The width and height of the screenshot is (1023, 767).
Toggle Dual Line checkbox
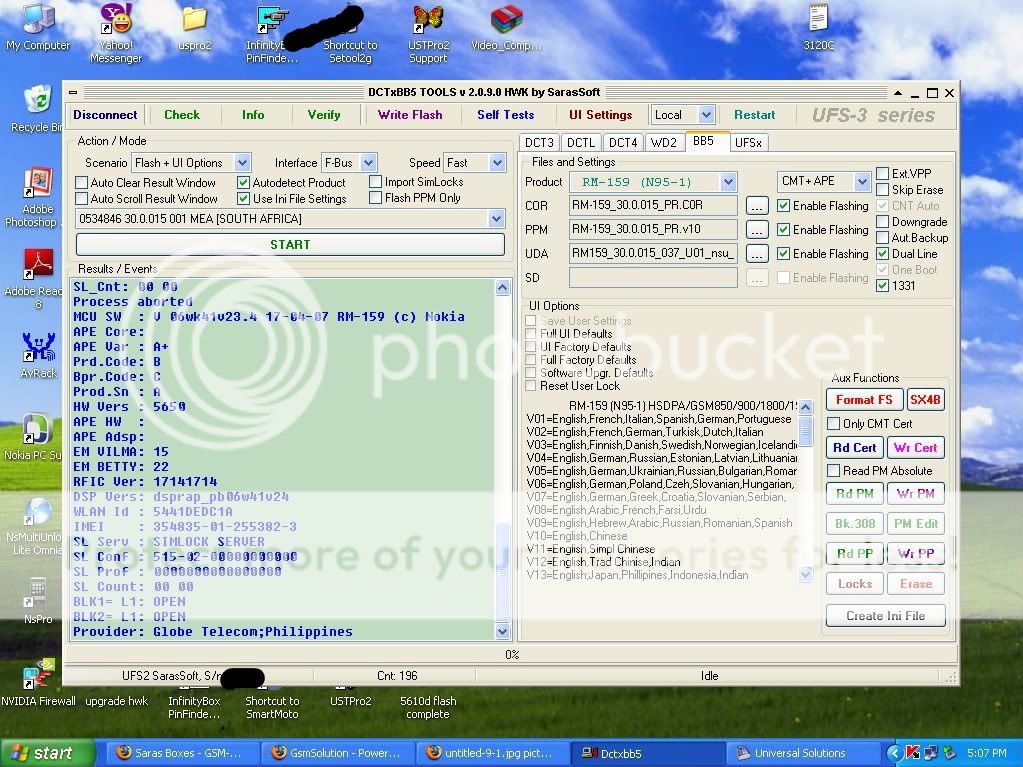tap(882, 254)
